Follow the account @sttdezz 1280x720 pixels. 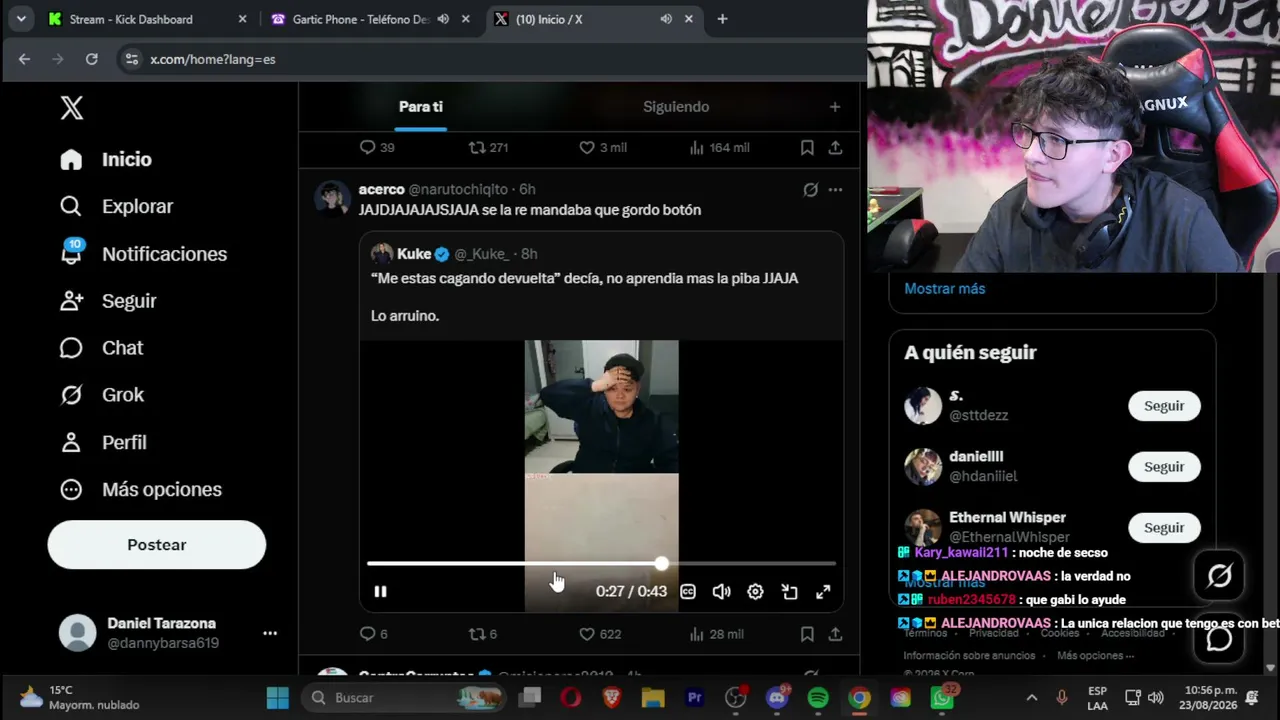tap(1164, 406)
